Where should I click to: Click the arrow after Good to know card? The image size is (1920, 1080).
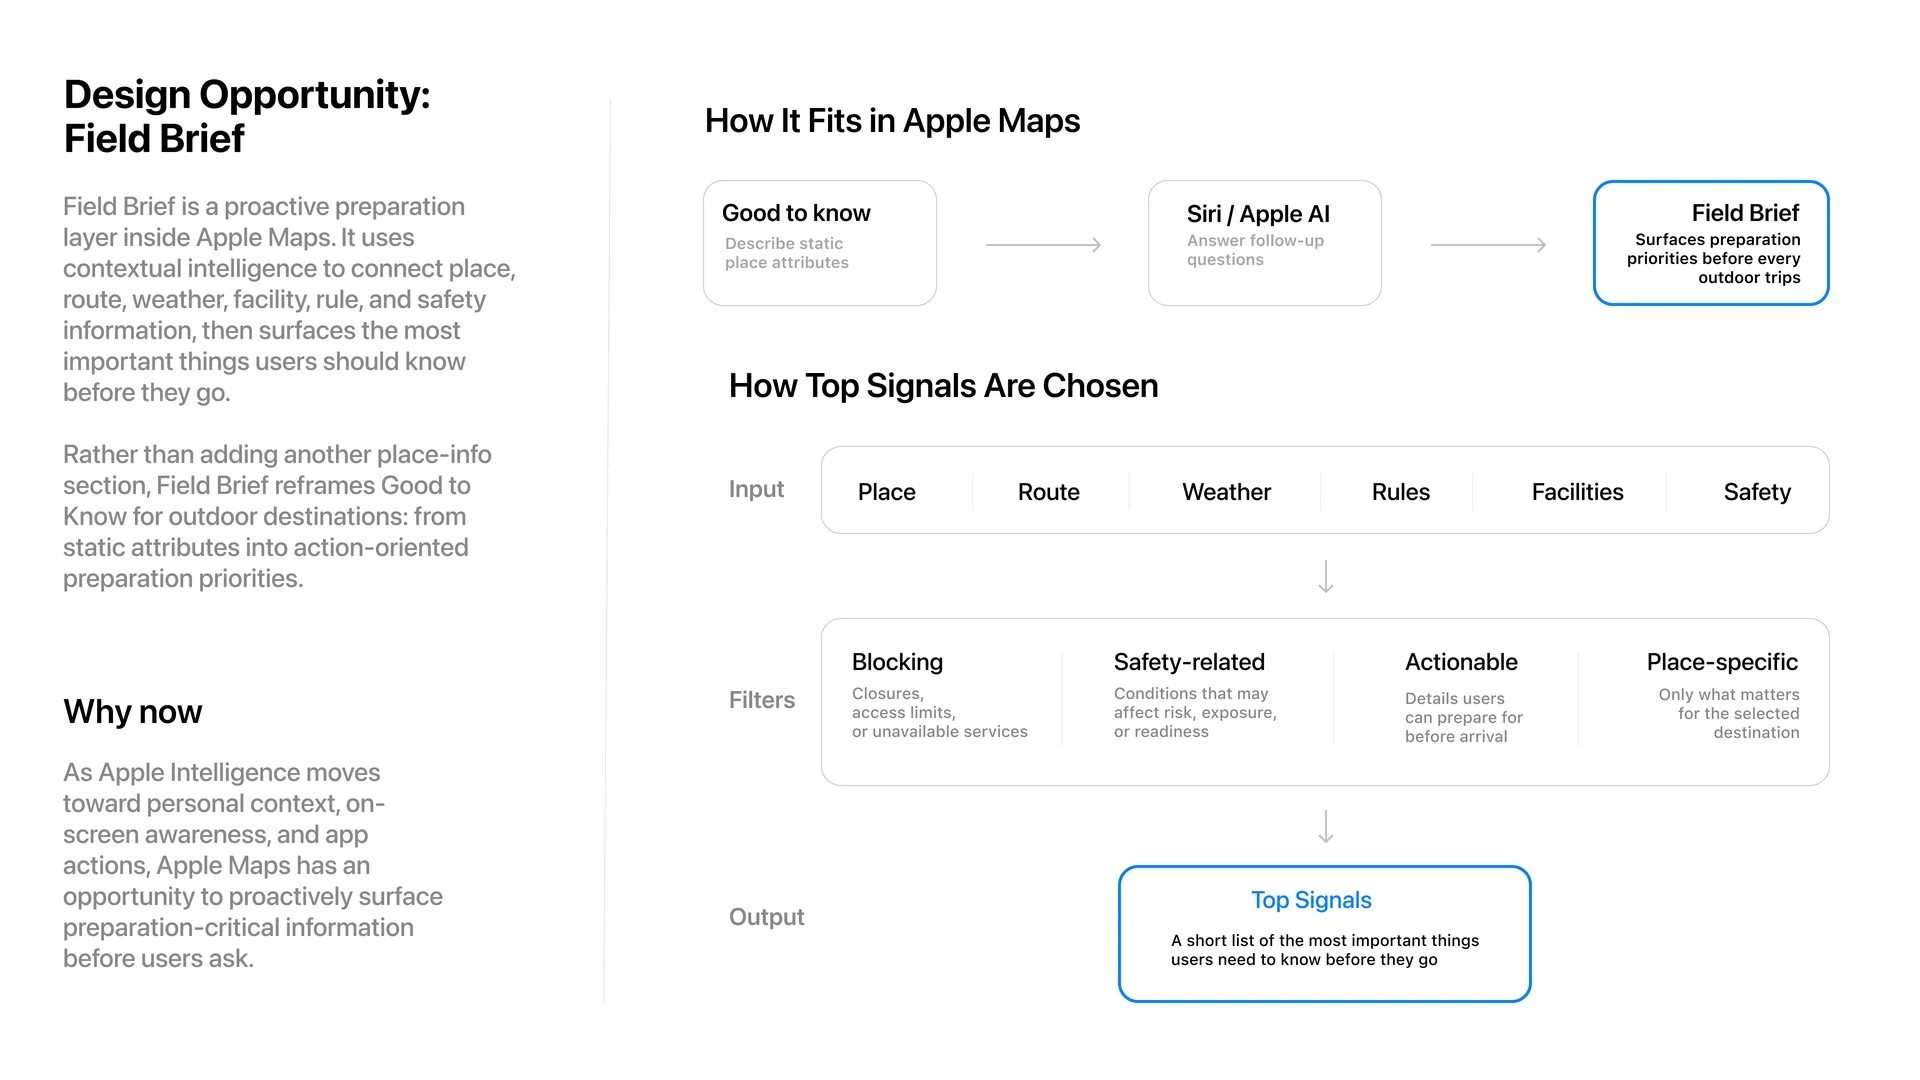point(1043,244)
